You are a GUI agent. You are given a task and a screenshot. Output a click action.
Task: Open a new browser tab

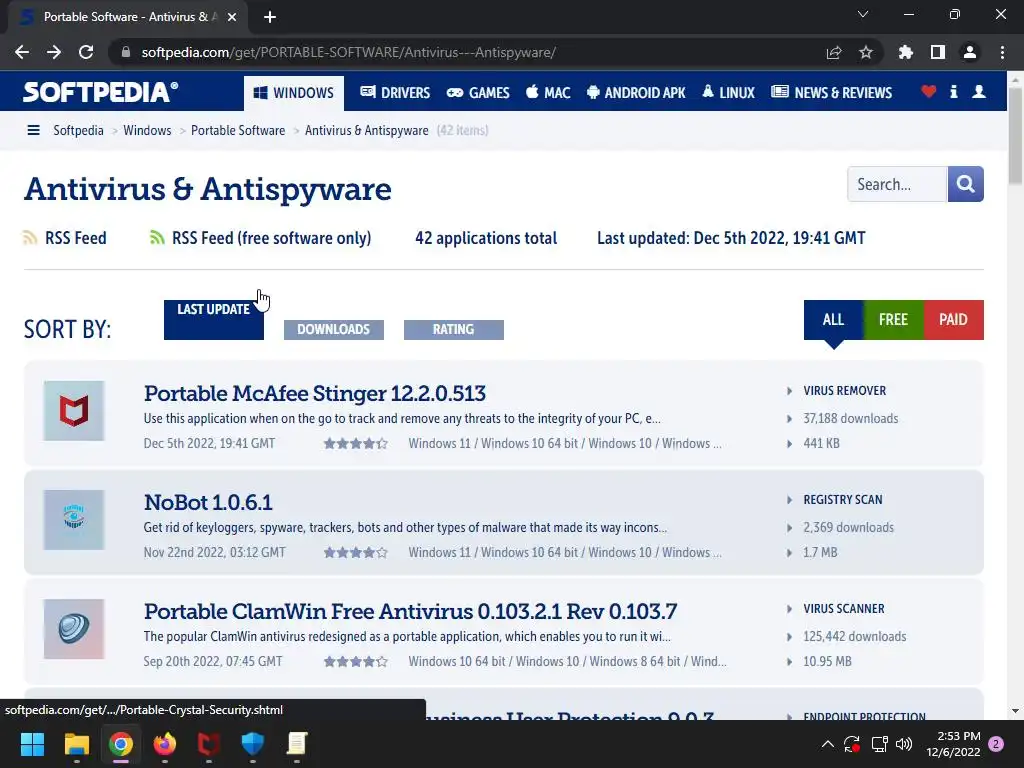(x=270, y=17)
